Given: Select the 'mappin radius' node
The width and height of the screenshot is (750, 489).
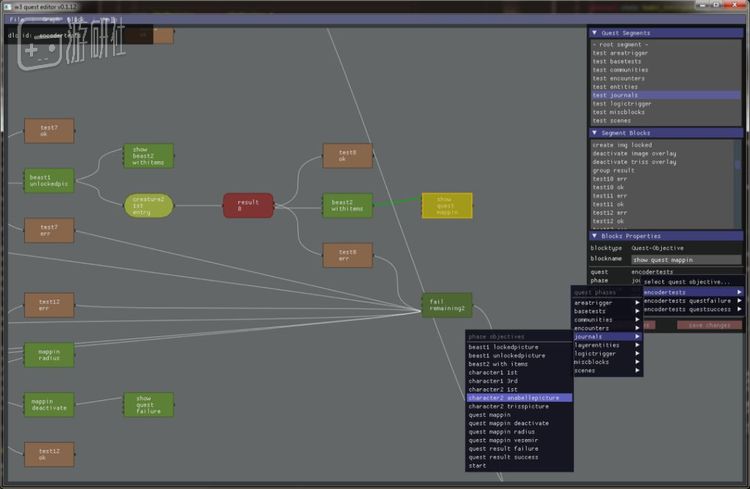Looking at the screenshot, I should tap(49, 354).
